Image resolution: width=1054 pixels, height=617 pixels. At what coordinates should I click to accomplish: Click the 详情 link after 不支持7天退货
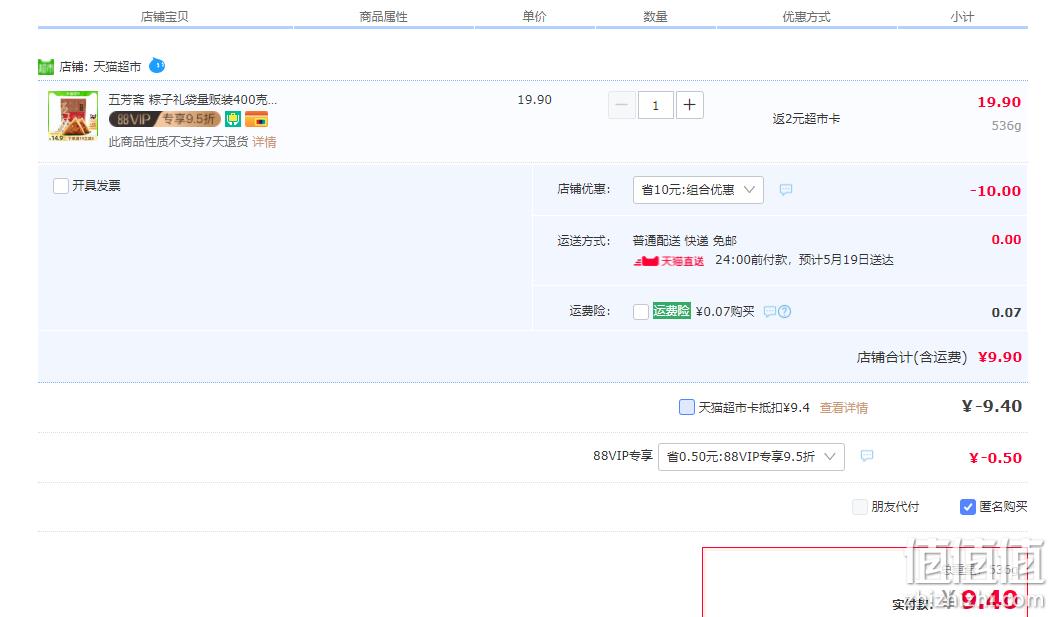click(264, 142)
